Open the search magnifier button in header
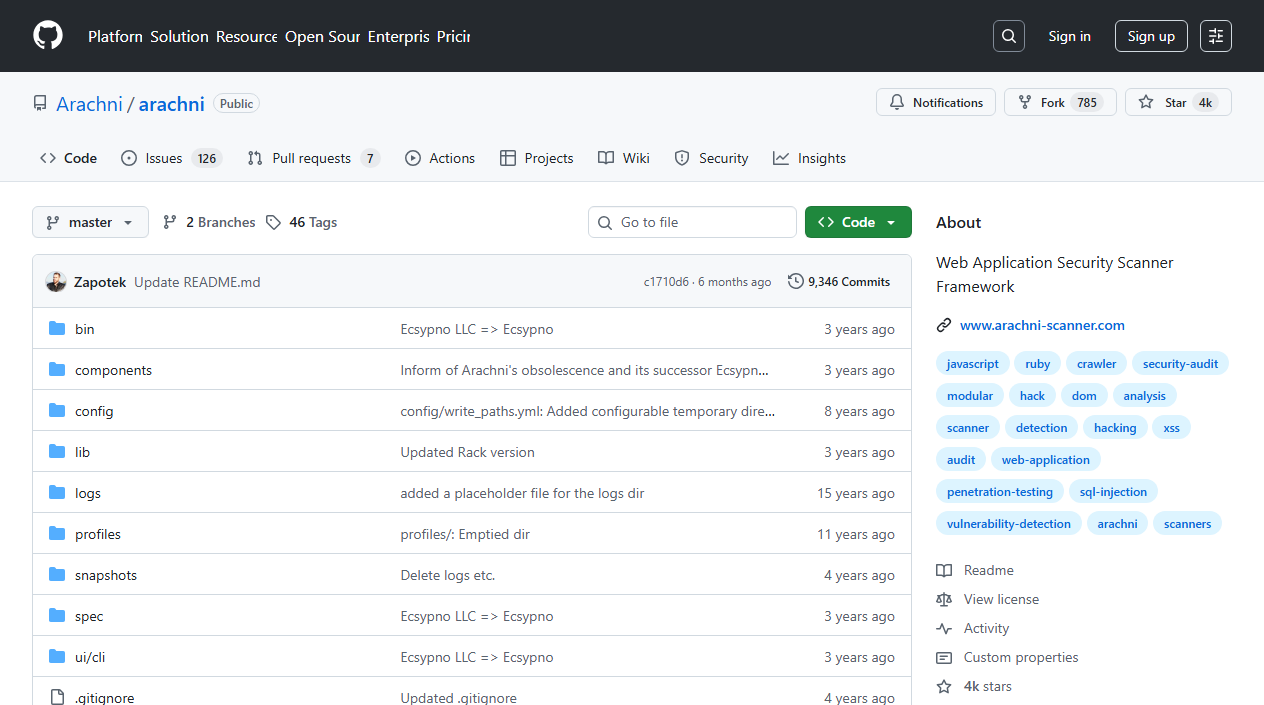 point(1009,36)
